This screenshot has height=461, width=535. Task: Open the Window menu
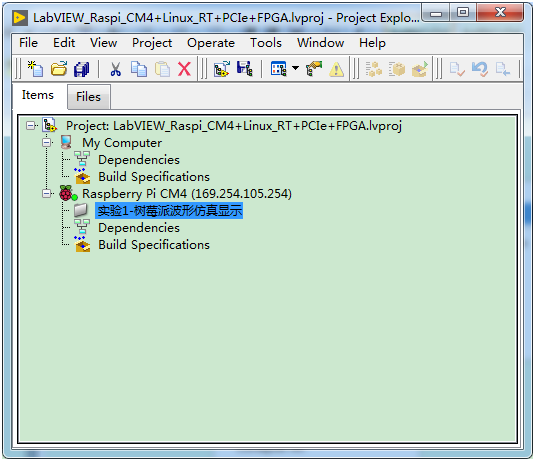[320, 43]
